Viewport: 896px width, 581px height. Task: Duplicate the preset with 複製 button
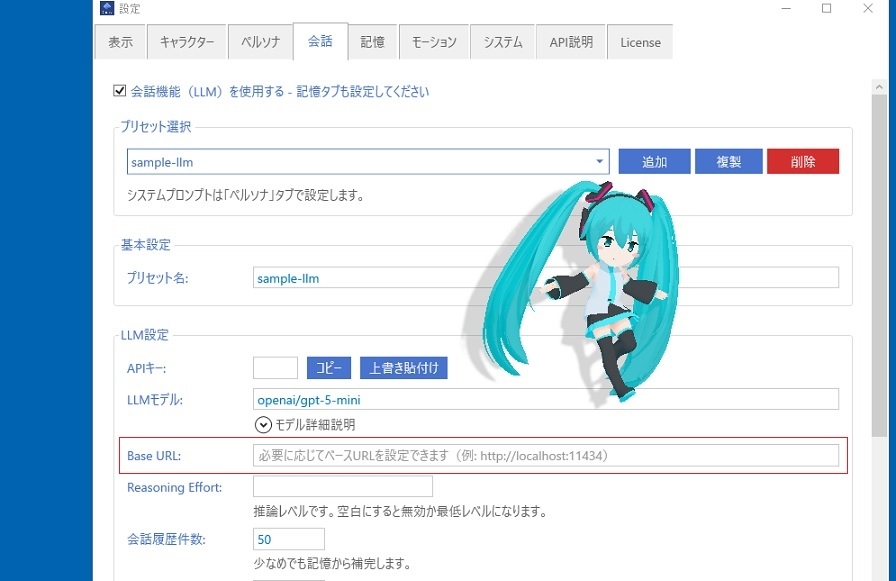[728, 161]
